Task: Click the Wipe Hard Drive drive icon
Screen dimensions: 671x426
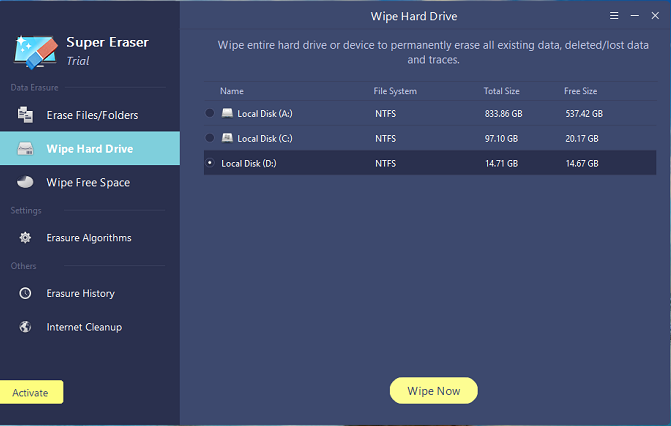Action: [25, 149]
